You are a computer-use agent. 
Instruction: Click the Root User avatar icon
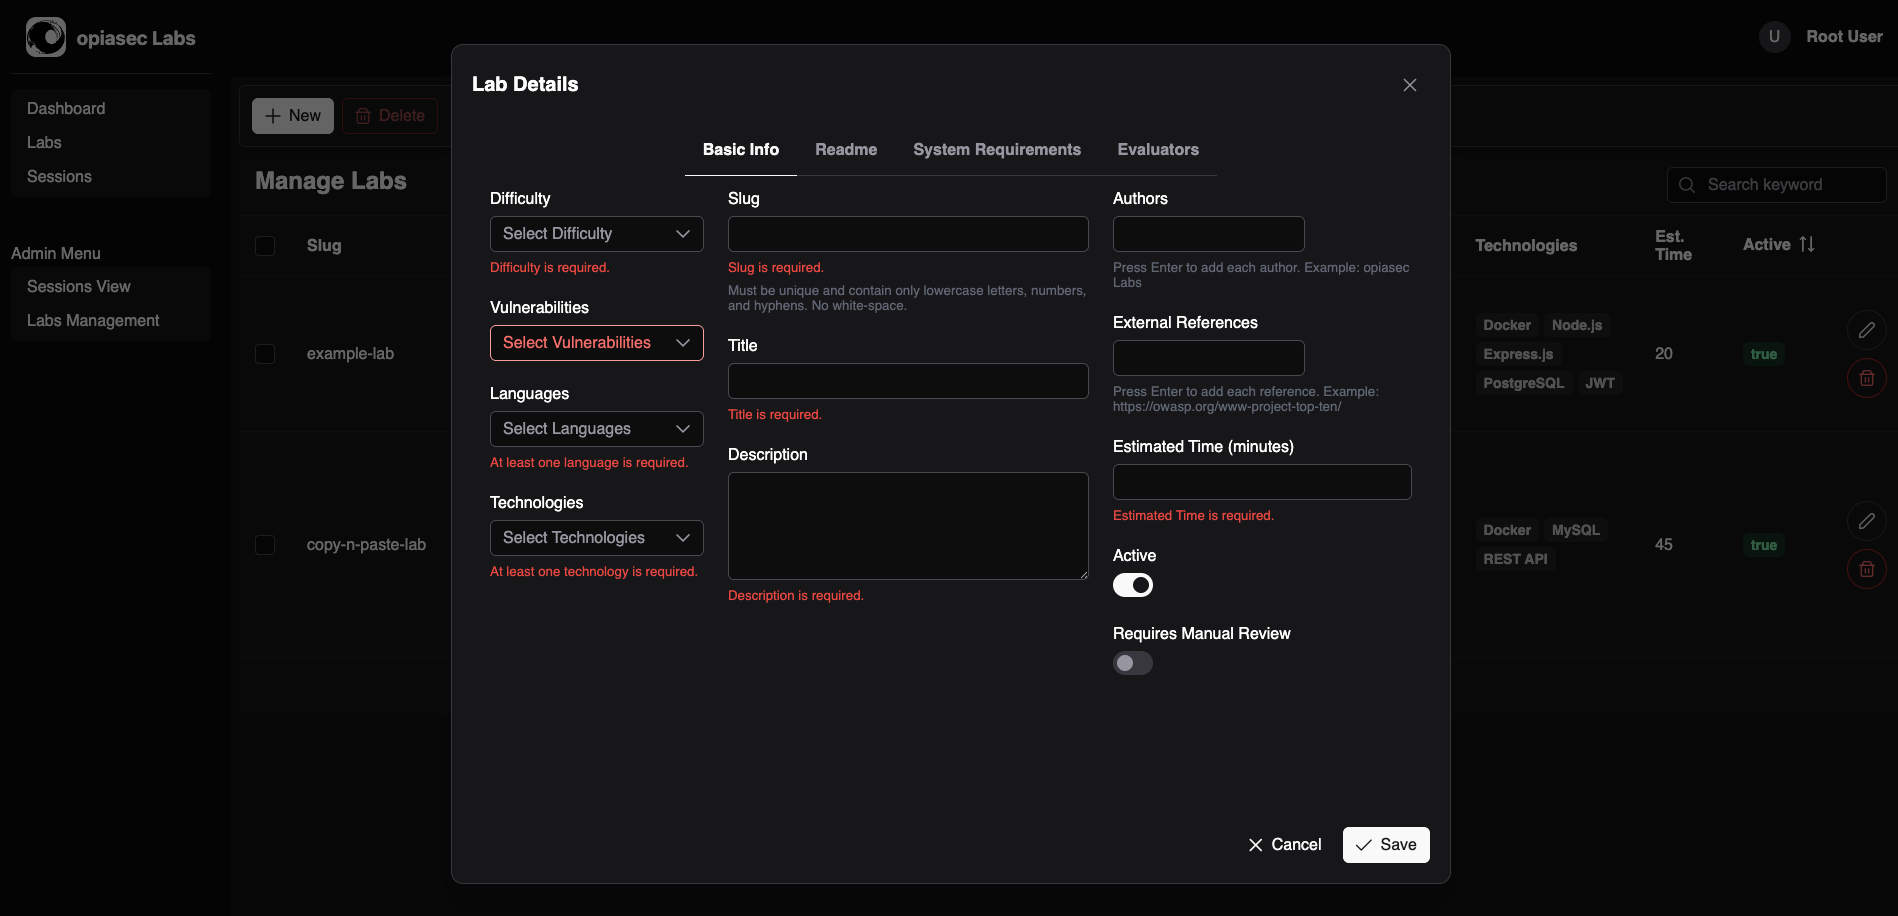point(1775,37)
